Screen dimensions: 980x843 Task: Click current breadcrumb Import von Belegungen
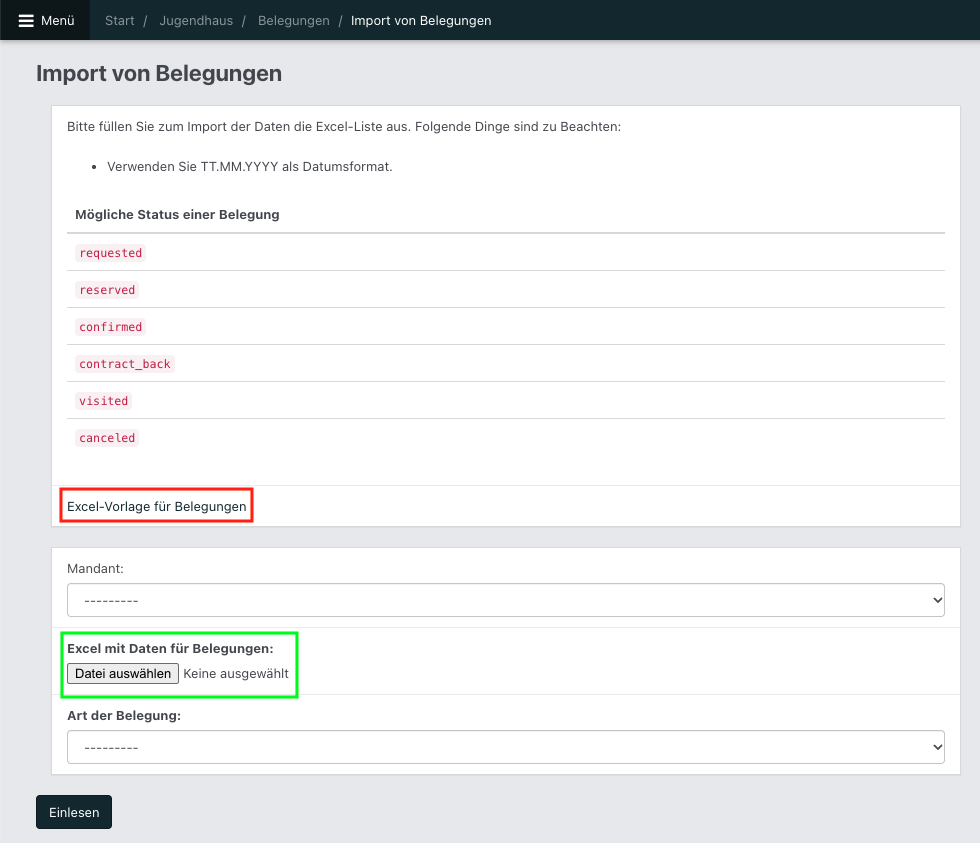(x=421, y=21)
